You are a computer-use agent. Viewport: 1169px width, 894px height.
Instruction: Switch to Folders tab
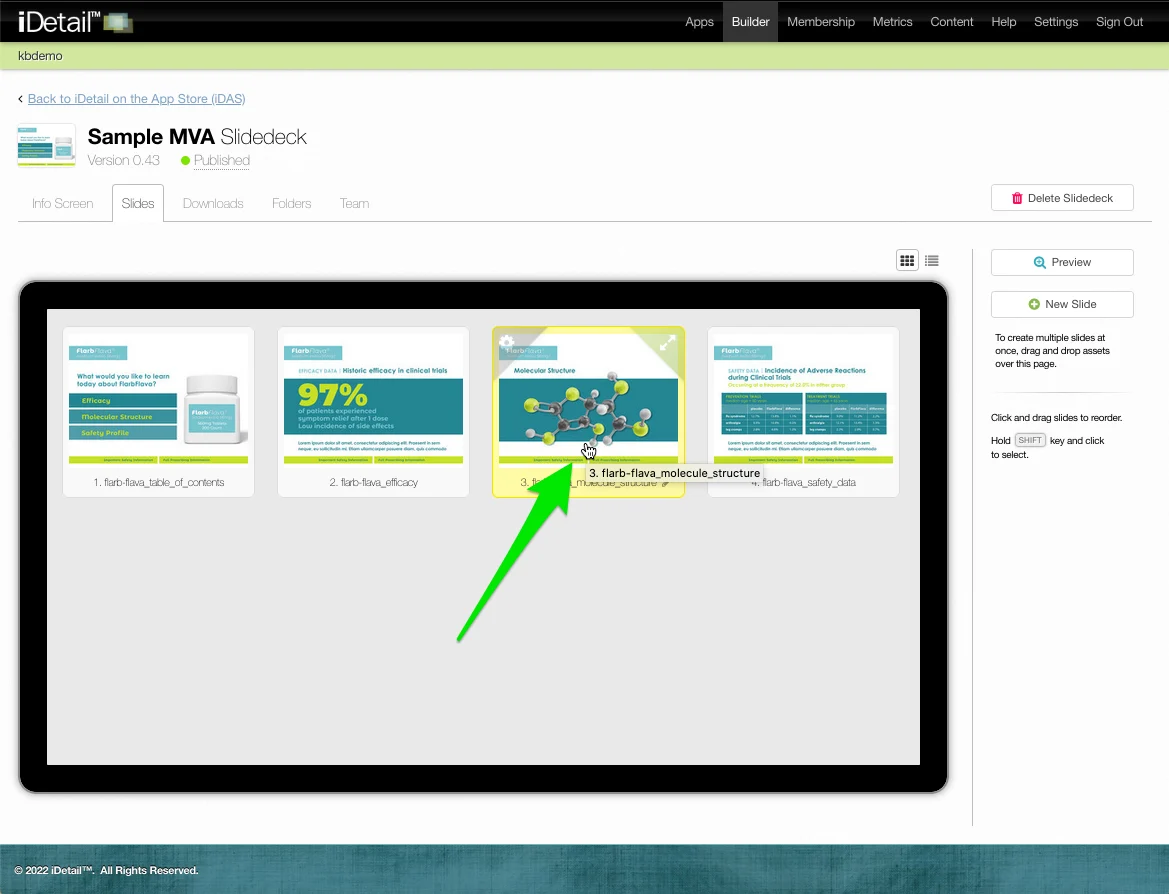(292, 204)
